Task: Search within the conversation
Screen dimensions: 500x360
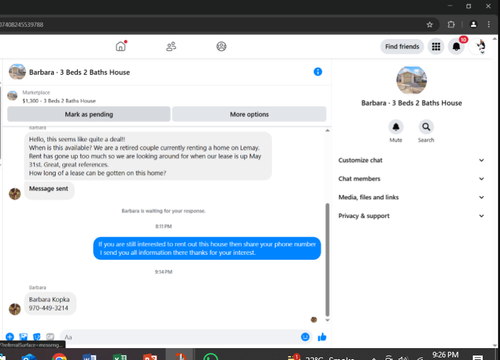Action: pos(426,127)
